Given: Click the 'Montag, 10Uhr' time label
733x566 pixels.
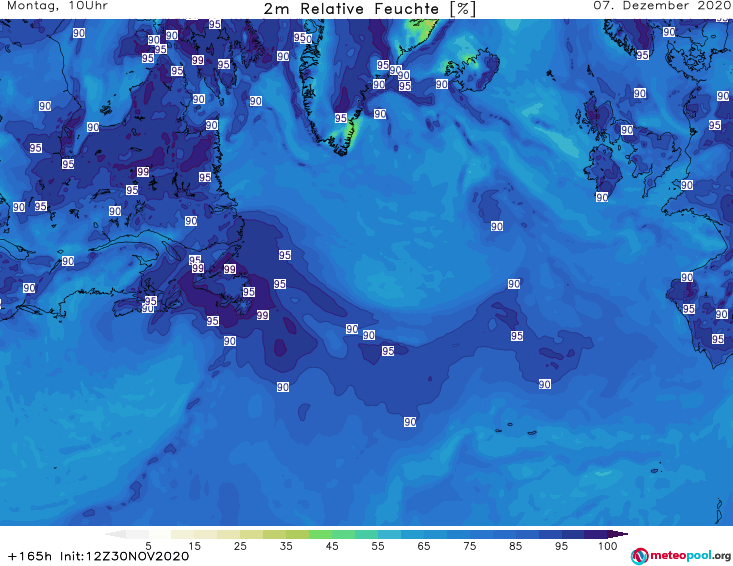Looking at the screenshot, I should tap(57, 6).
